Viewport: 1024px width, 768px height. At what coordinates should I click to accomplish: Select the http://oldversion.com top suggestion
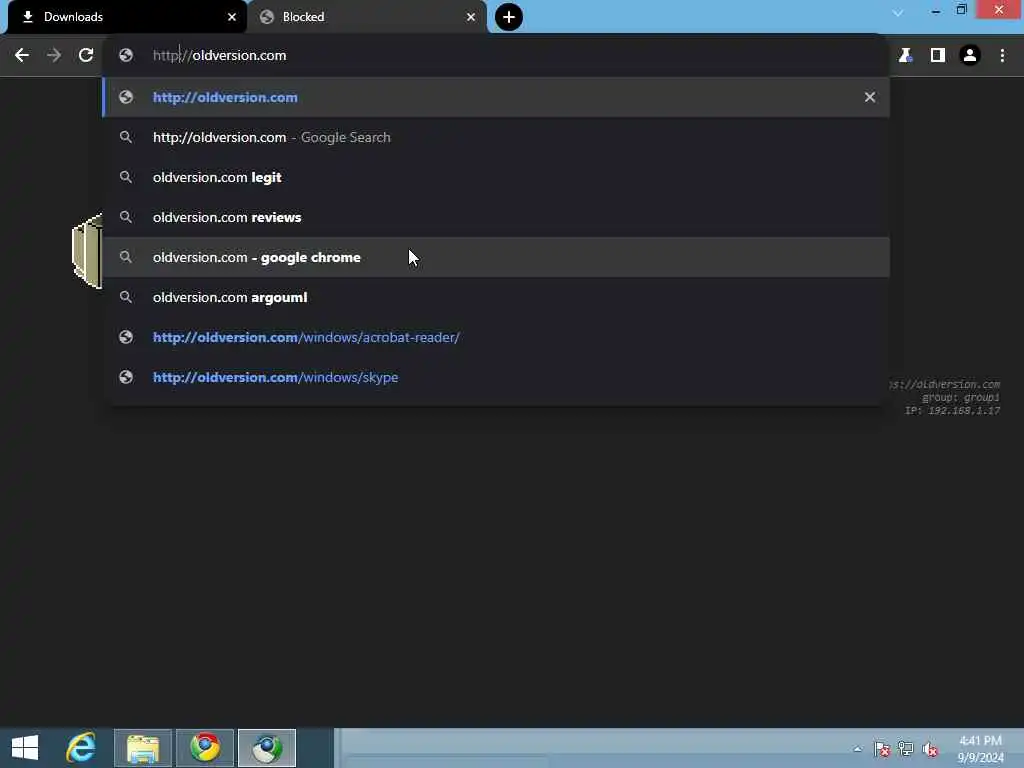496,97
